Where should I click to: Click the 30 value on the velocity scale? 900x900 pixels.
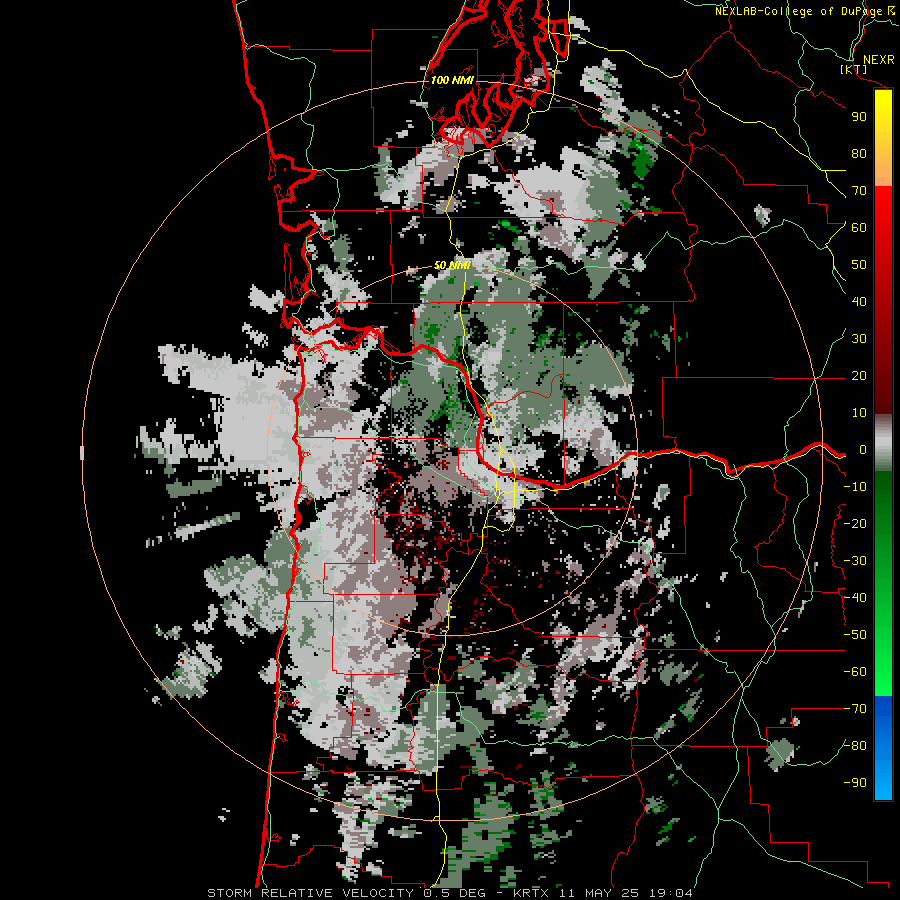pyautogui.click(x=859, y=339)
